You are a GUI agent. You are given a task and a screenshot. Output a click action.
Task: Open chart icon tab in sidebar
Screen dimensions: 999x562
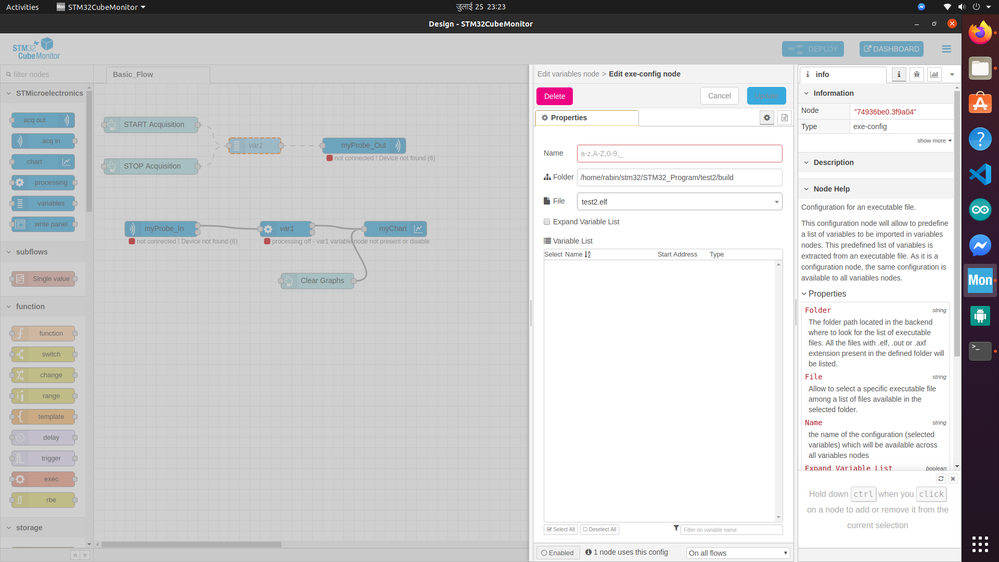[x=934, y=75]
